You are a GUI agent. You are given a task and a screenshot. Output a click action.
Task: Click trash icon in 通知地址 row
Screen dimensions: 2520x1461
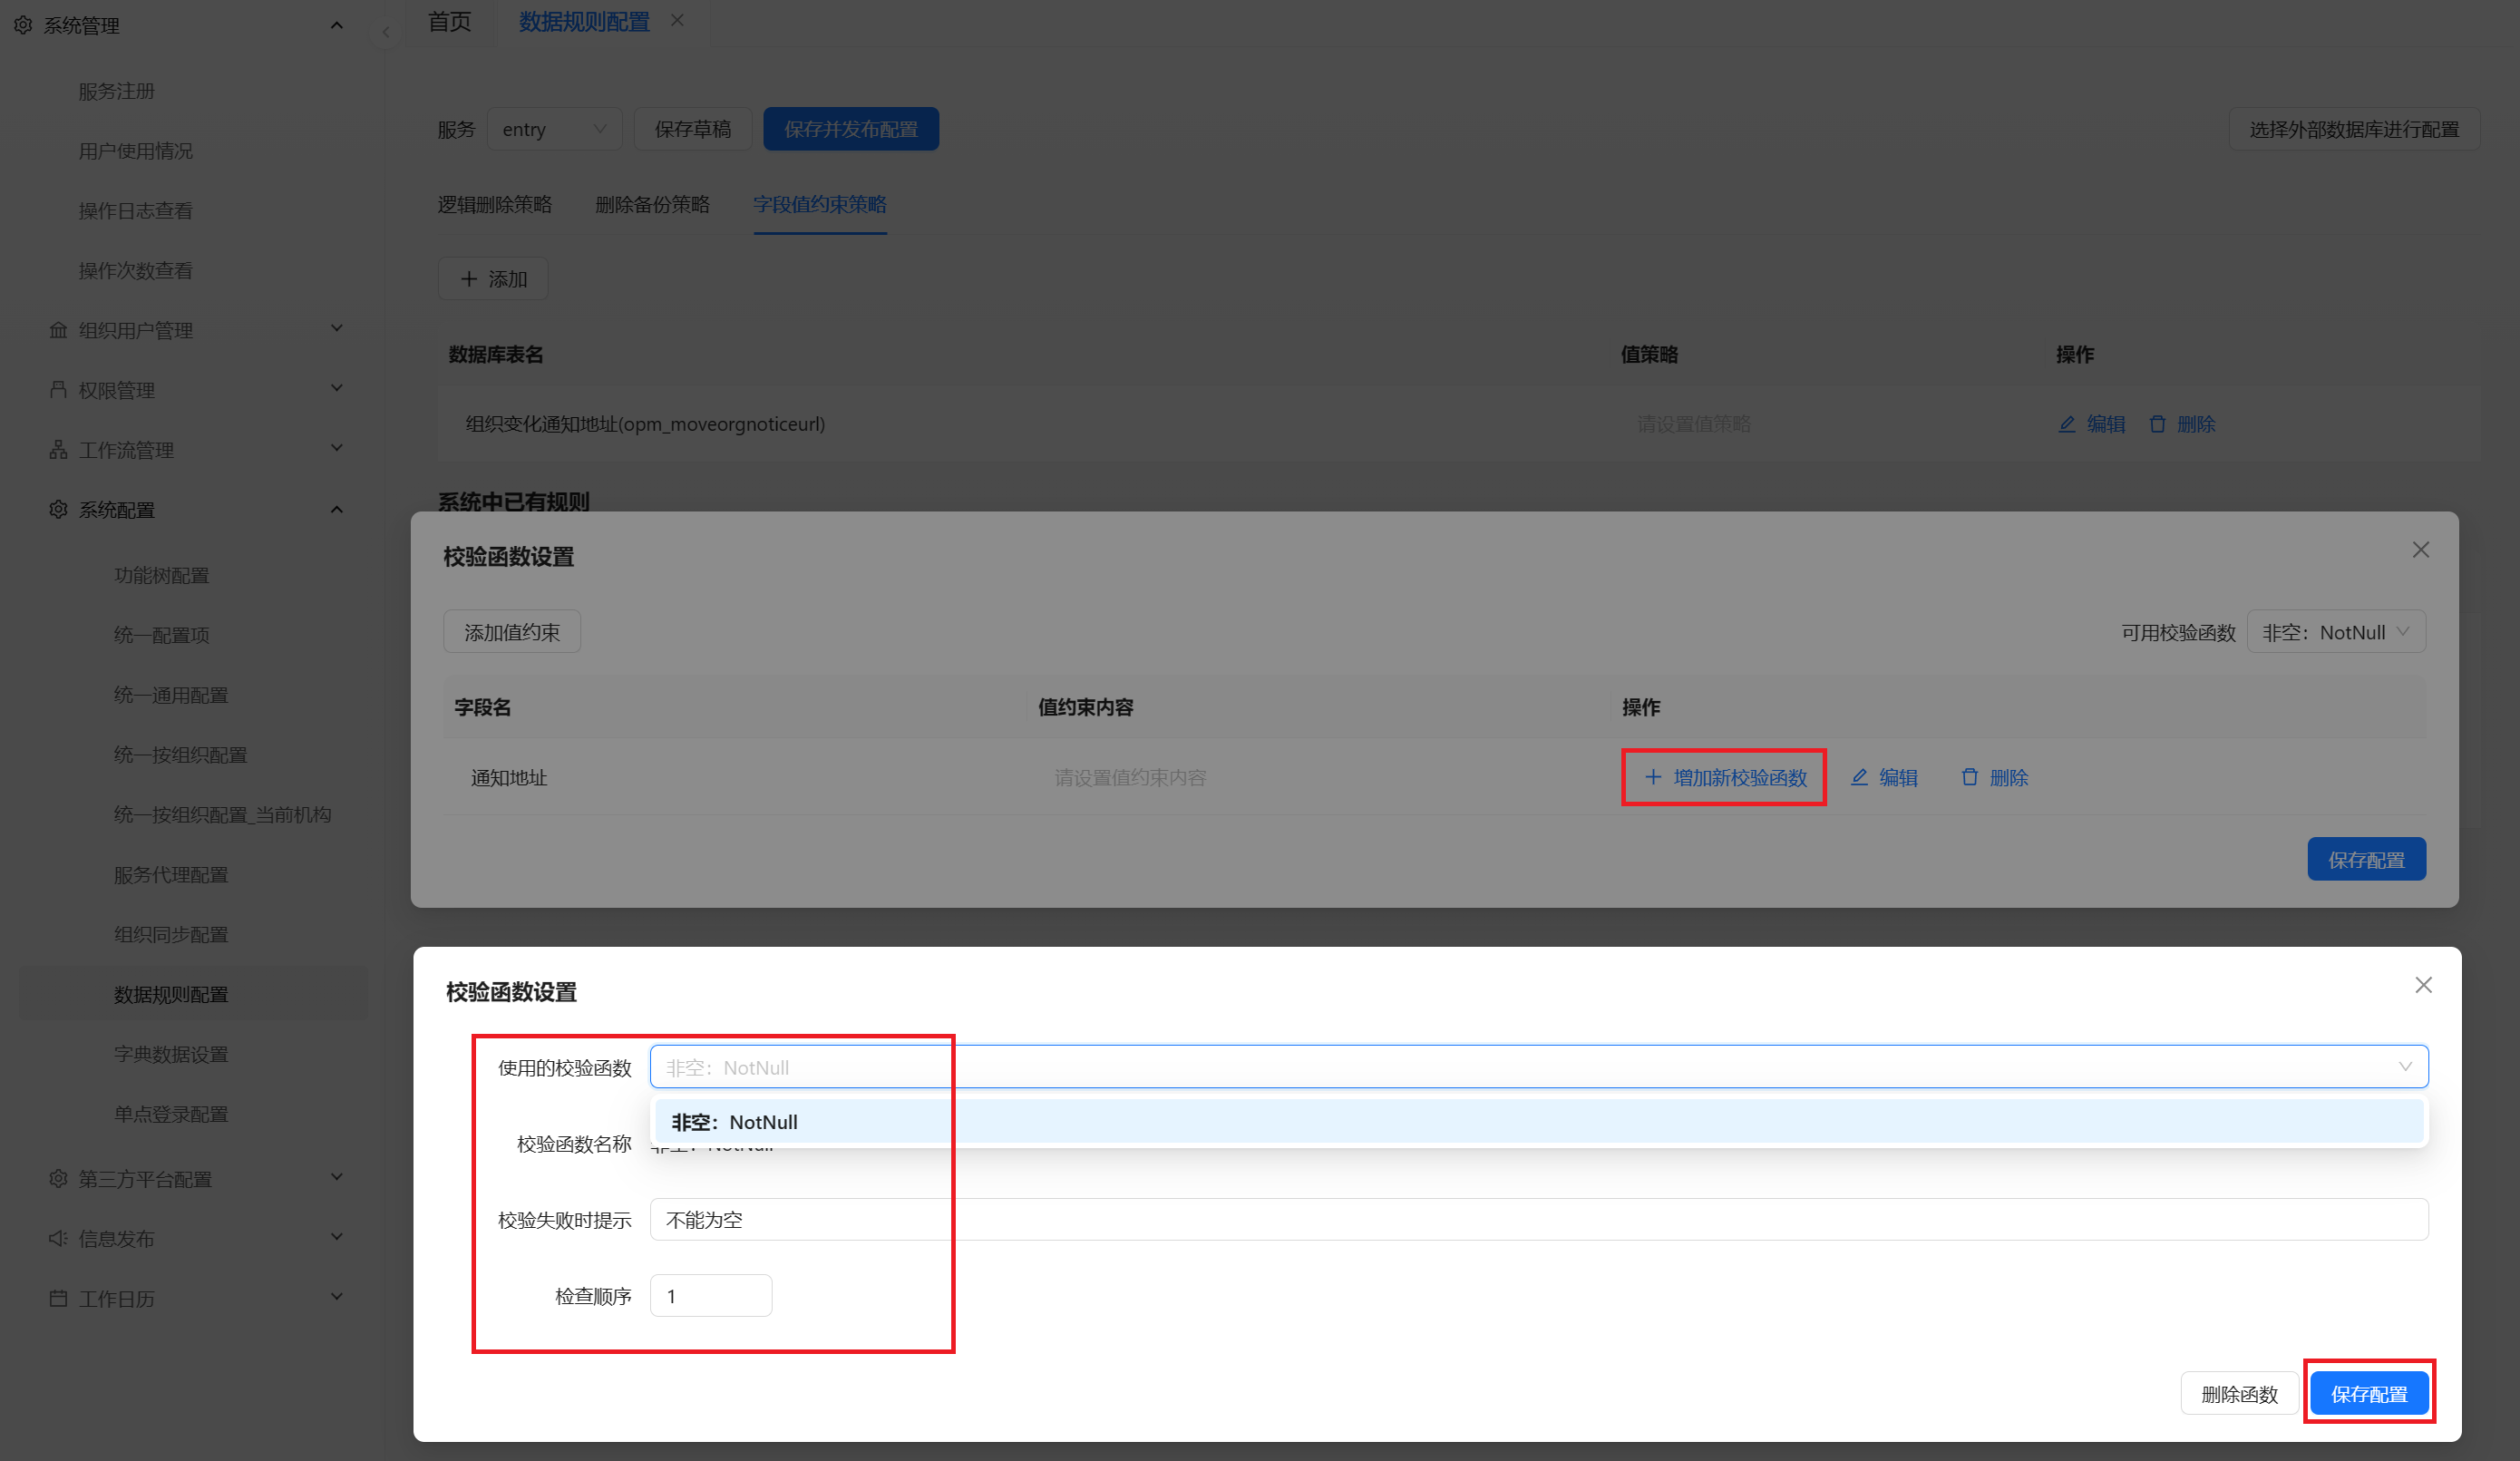pos(1969,777)
